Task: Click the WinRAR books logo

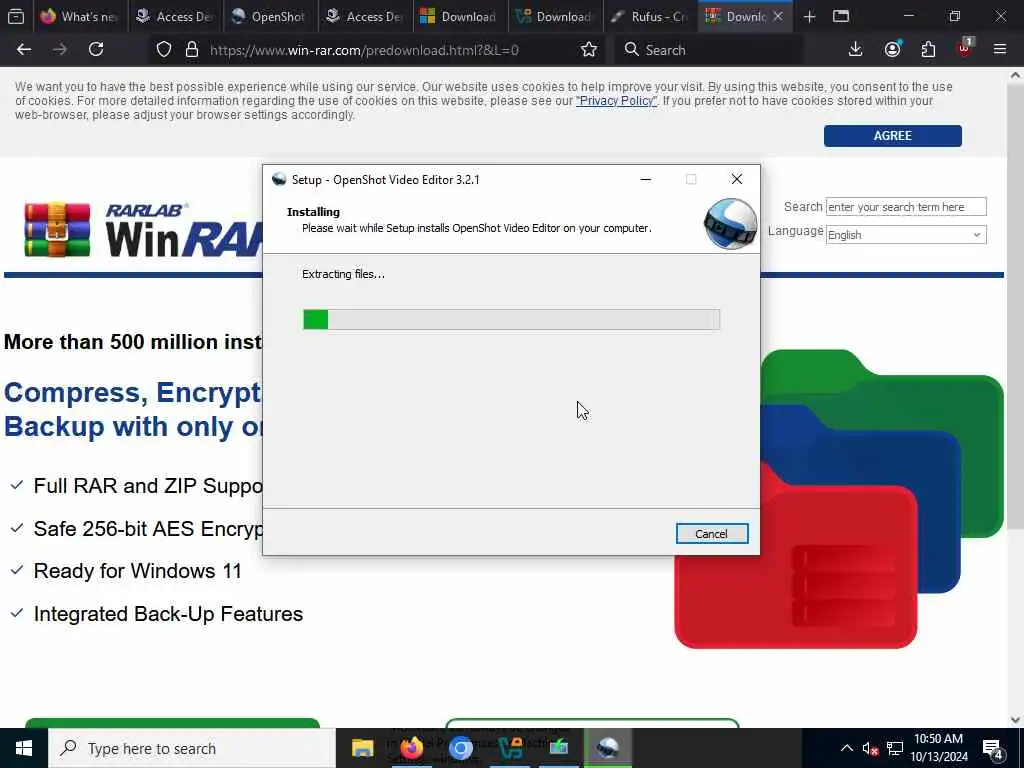Action: [x=57, y=229]
